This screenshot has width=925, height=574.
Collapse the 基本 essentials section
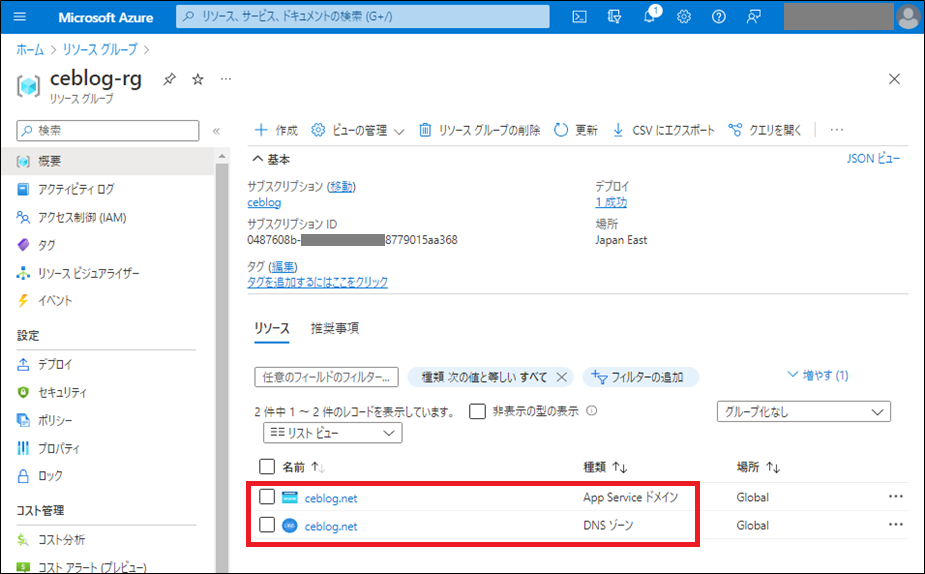[x=271, y=159]
